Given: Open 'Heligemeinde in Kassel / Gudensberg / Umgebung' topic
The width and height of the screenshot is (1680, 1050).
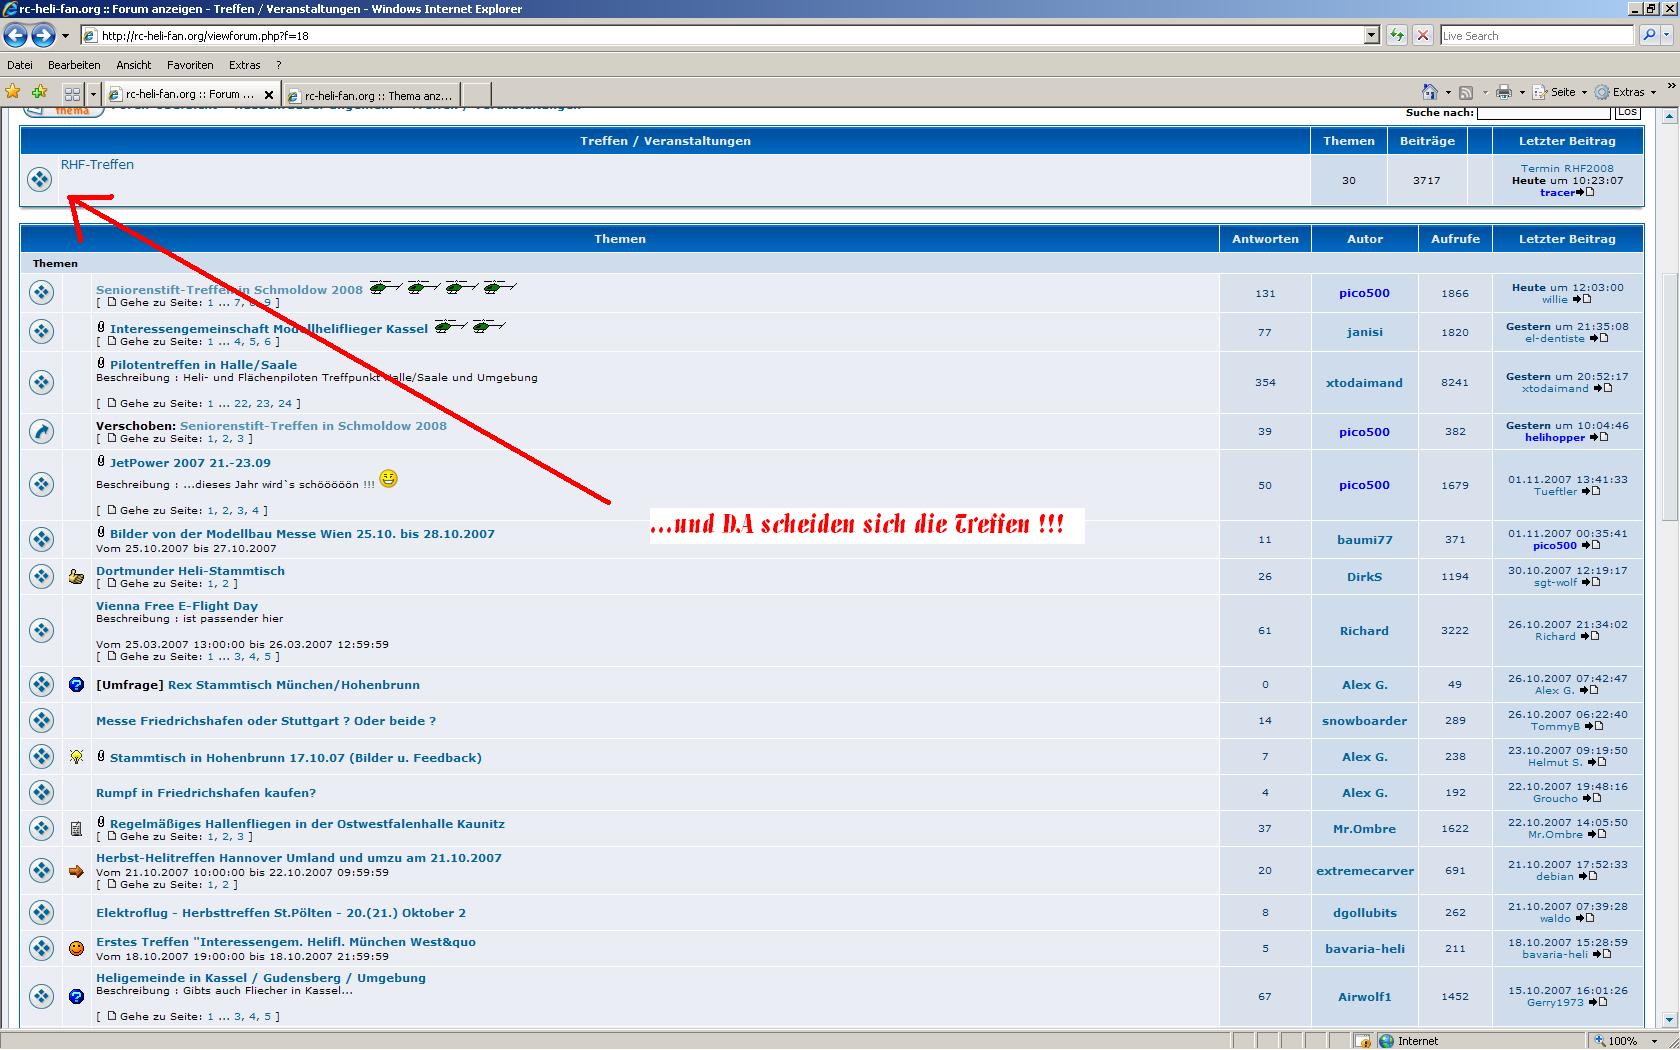Looking at the screenshot, I should coord(261,978).
